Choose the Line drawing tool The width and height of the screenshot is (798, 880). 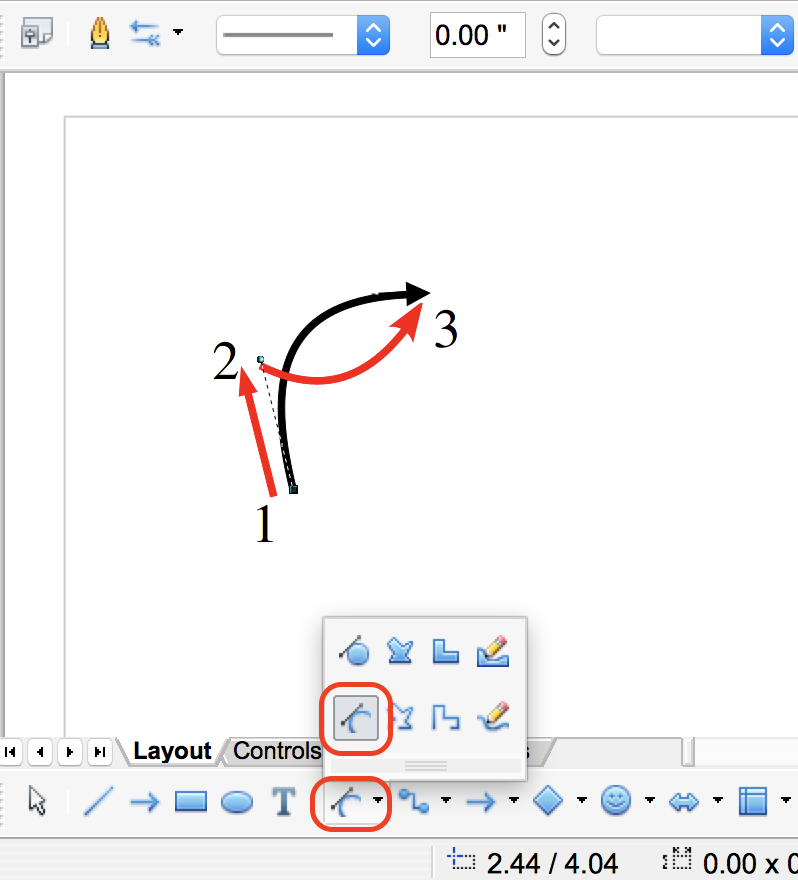98,801
